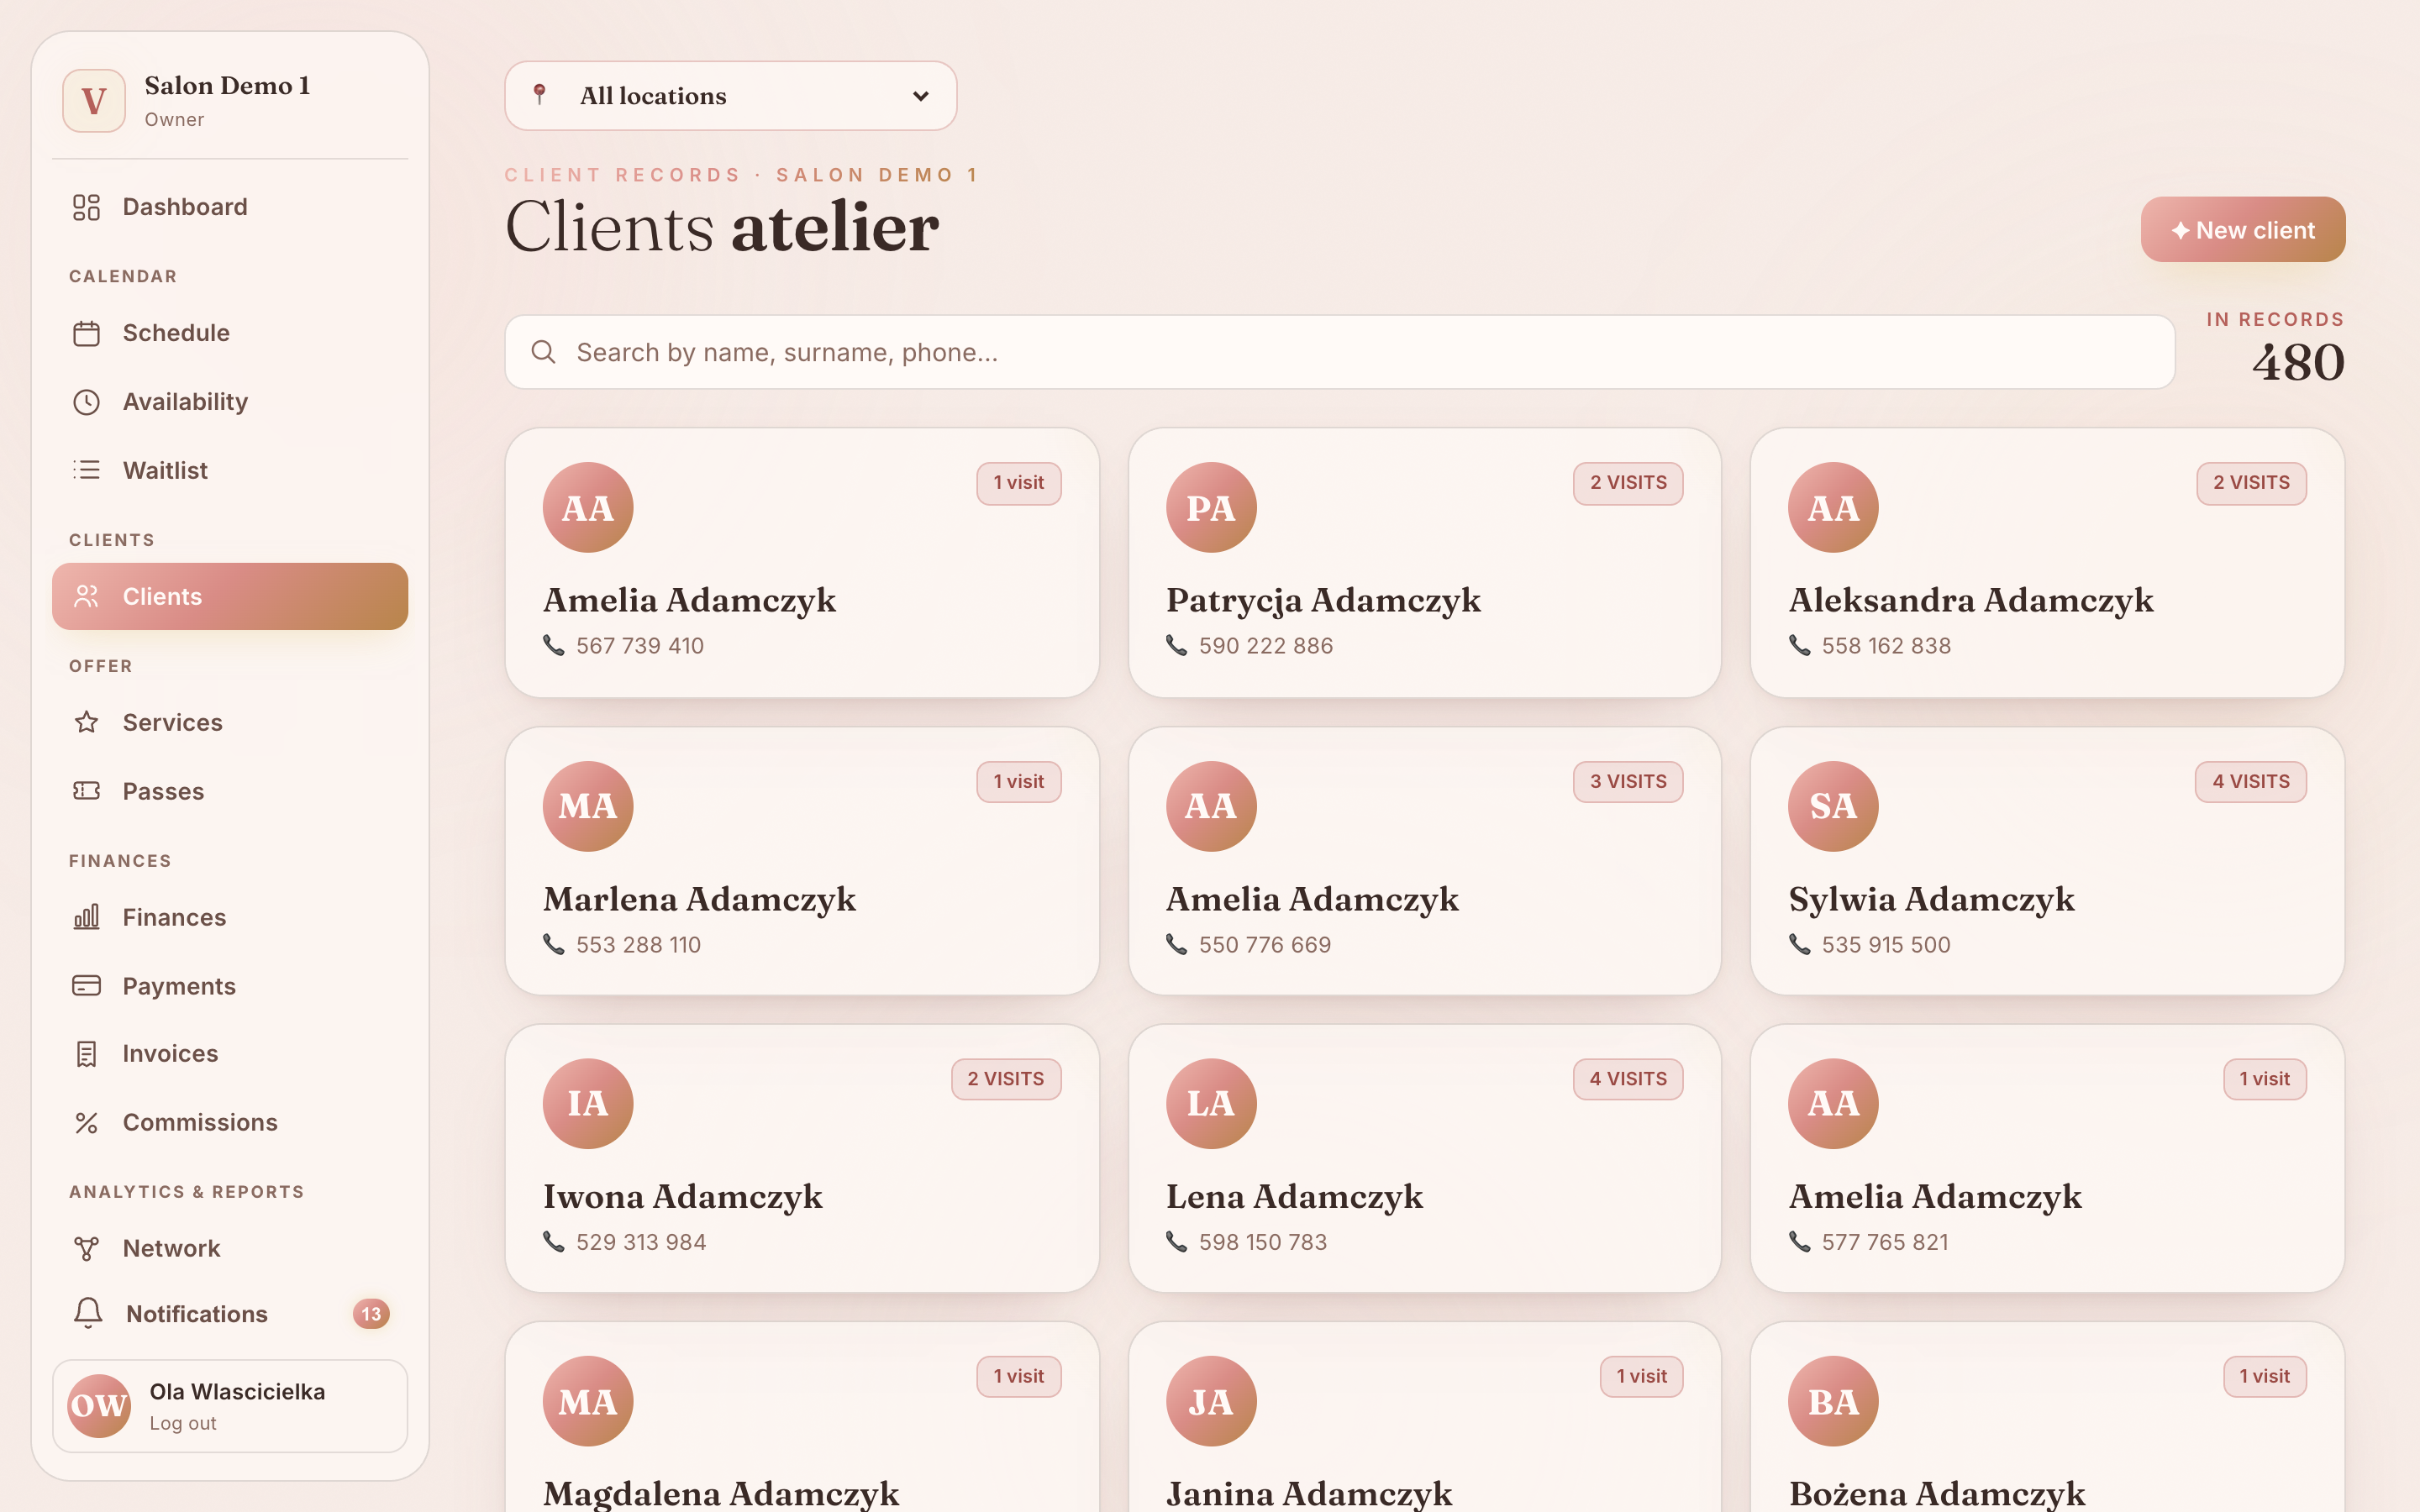Click the LA avatar of Lena Adamczyk
The image size is (2420, 1512).
tap(1211, 1103)
